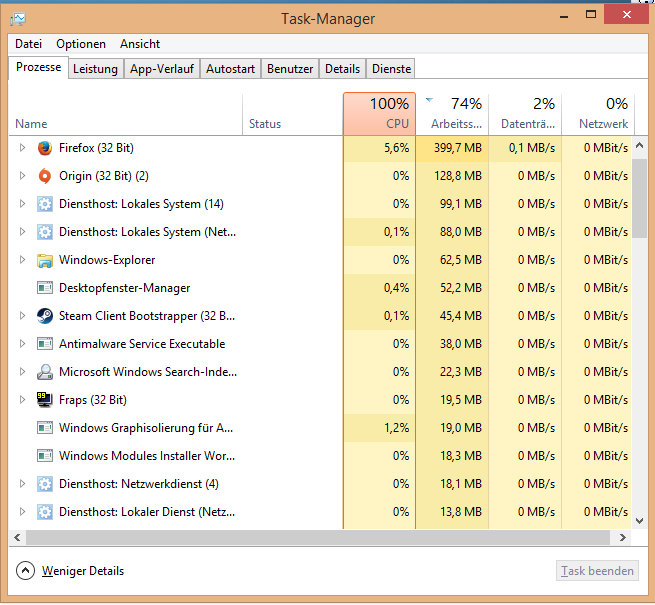
Task: Click the Windows Graphisolierung process icon
Action: [x=45, y=428]
